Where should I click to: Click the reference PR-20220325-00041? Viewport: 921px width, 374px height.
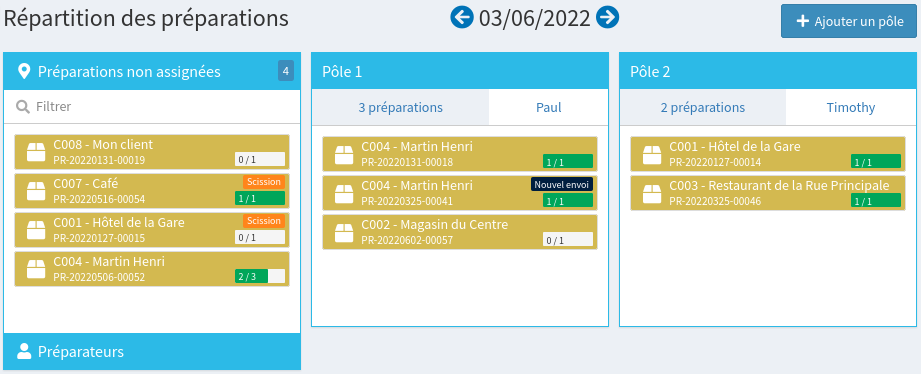tap(407, 201)
